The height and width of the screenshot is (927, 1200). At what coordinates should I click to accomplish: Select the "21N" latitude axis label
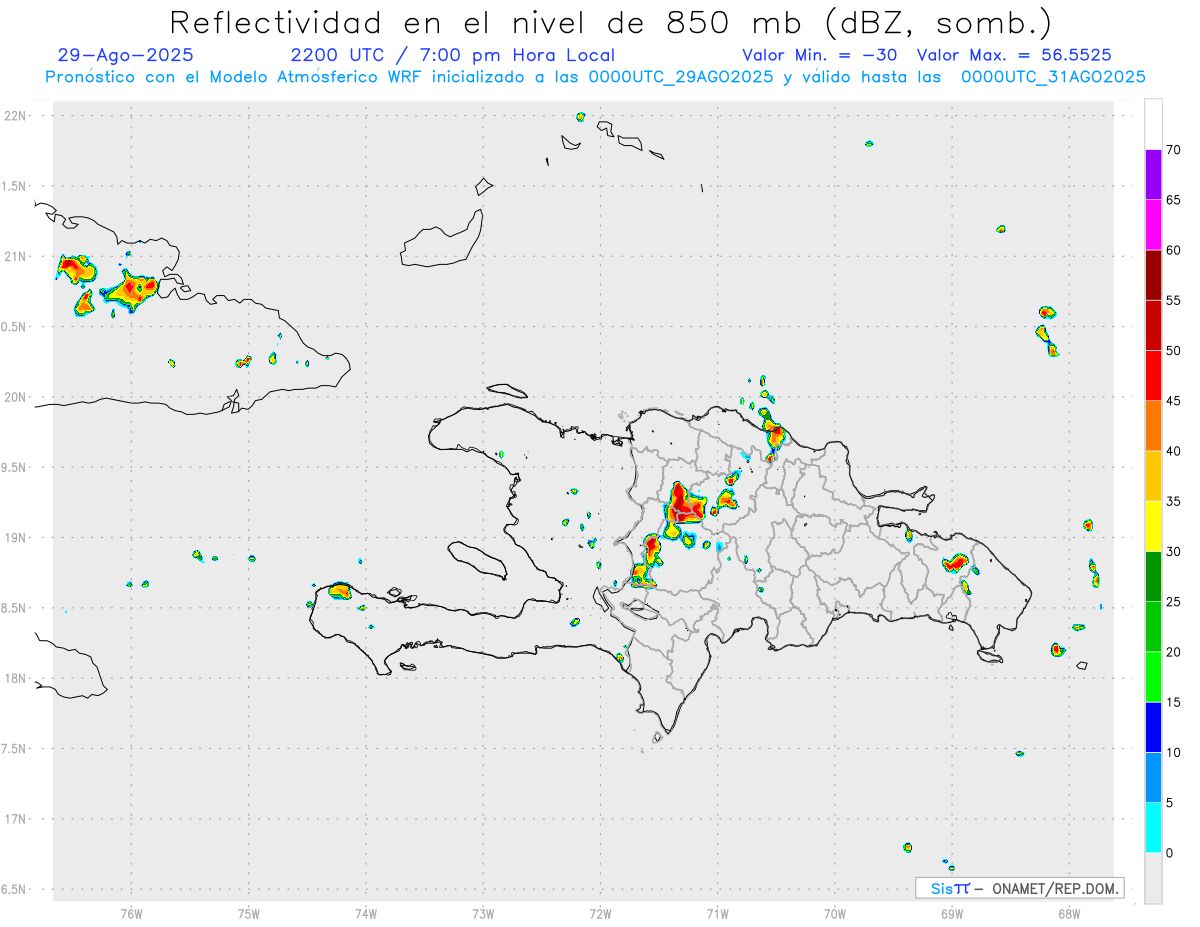[17, 256]
